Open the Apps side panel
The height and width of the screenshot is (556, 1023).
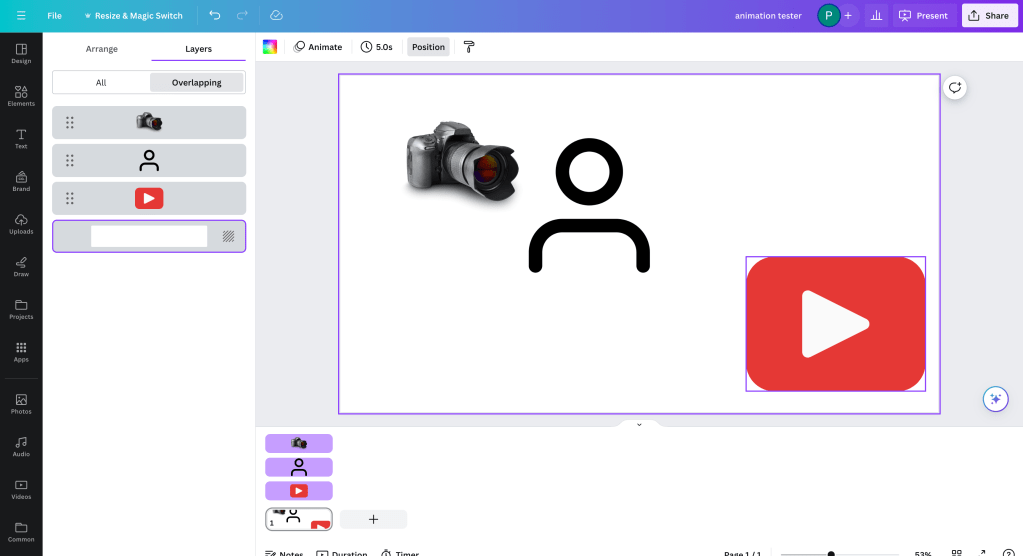pyautogui.click(x=21, y=352)
